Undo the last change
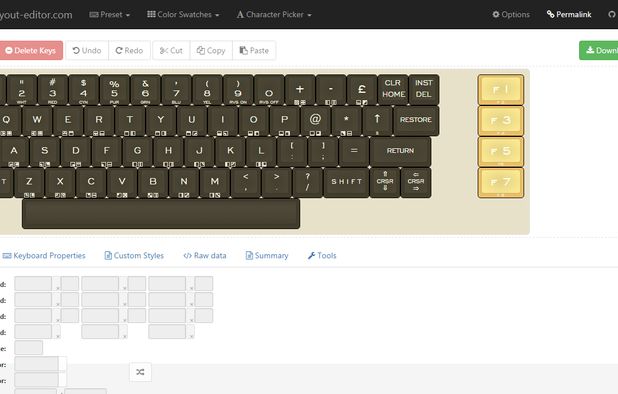This screenshot has width=618, height=394. pos(87,50)
